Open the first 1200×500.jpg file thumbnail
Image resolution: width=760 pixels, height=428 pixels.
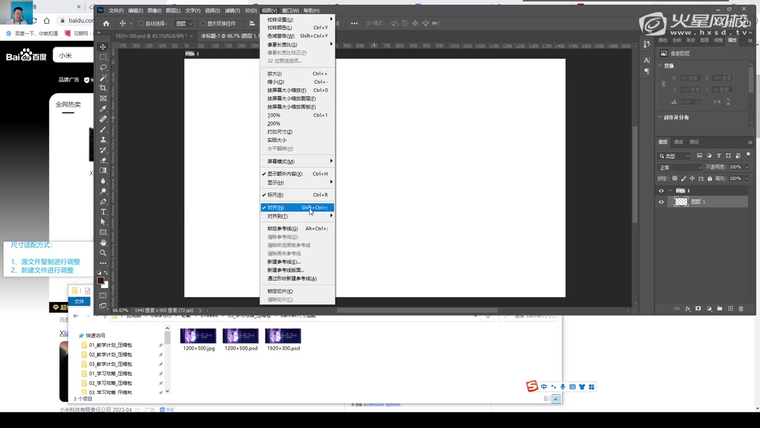(198, 337)
